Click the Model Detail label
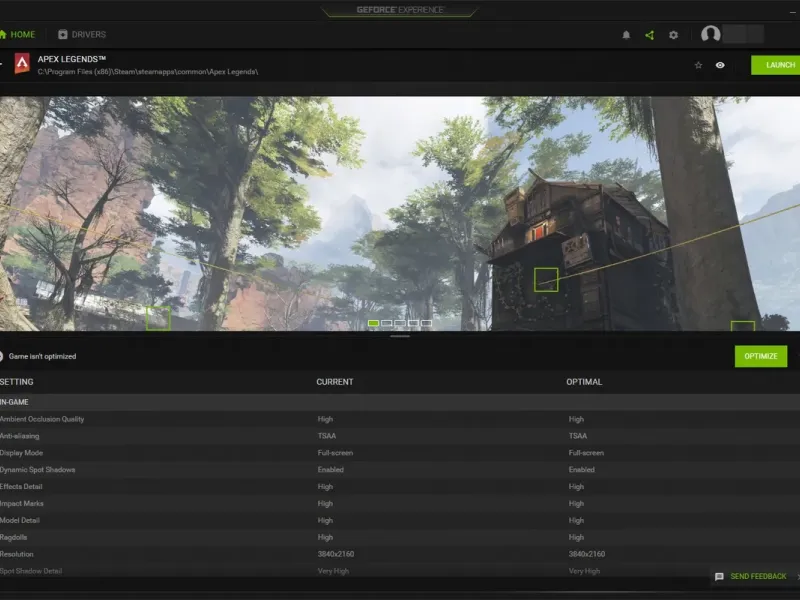Viewport: 800px width, 600px height. [19, 520]
